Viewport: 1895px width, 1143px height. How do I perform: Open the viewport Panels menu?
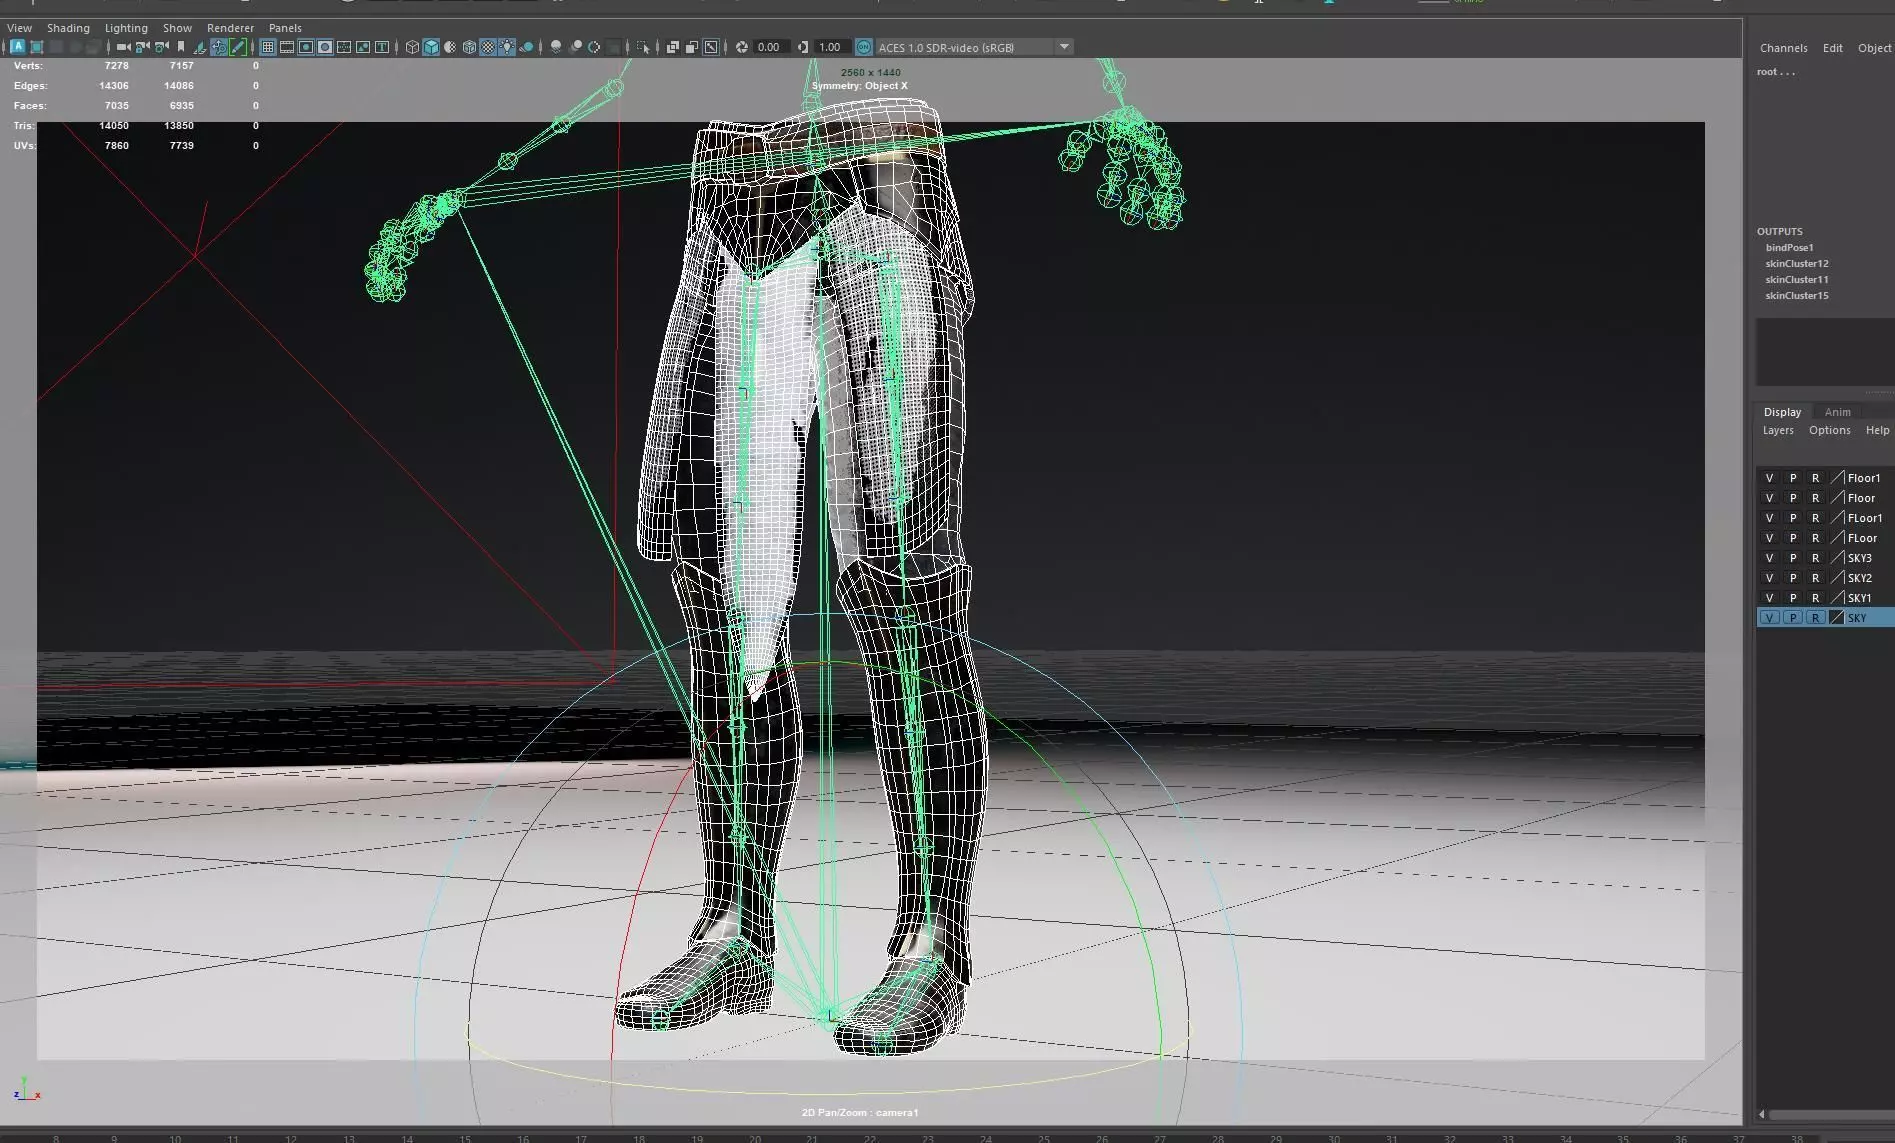[285, 28]
